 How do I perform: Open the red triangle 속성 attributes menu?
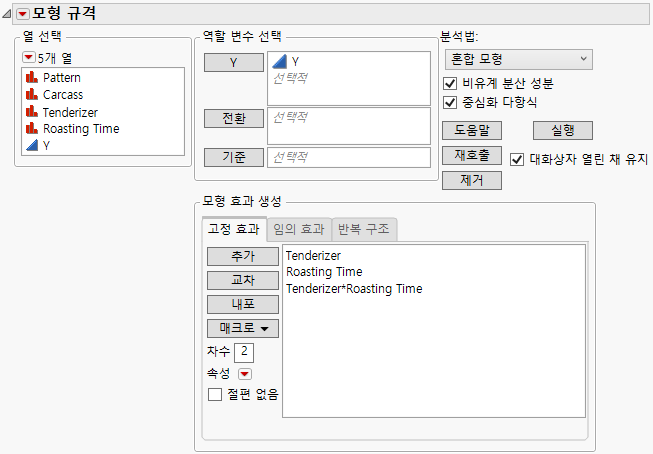click(x=245, y=374)
